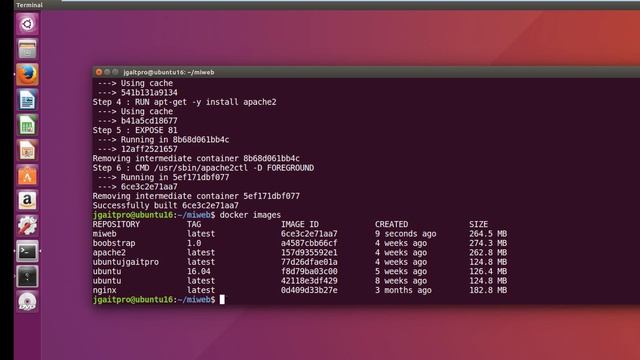Click the Terminal label in top panel
This screenshot has height=360, width=640.
pyautogui.click(x=29, y=5)
